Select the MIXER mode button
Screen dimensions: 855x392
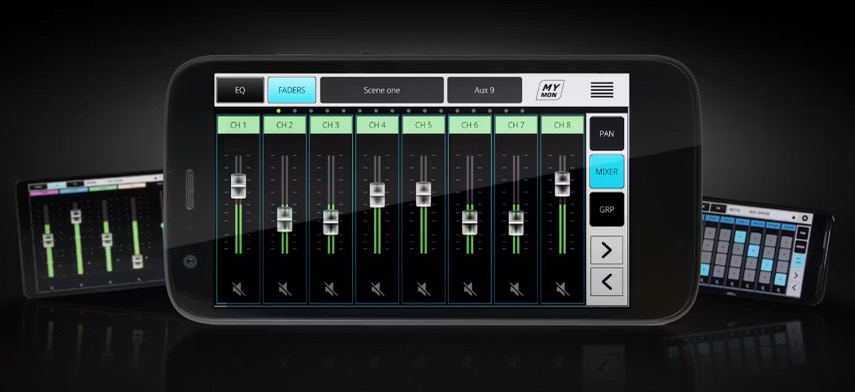pyautogui.click(x=606, y=171)
